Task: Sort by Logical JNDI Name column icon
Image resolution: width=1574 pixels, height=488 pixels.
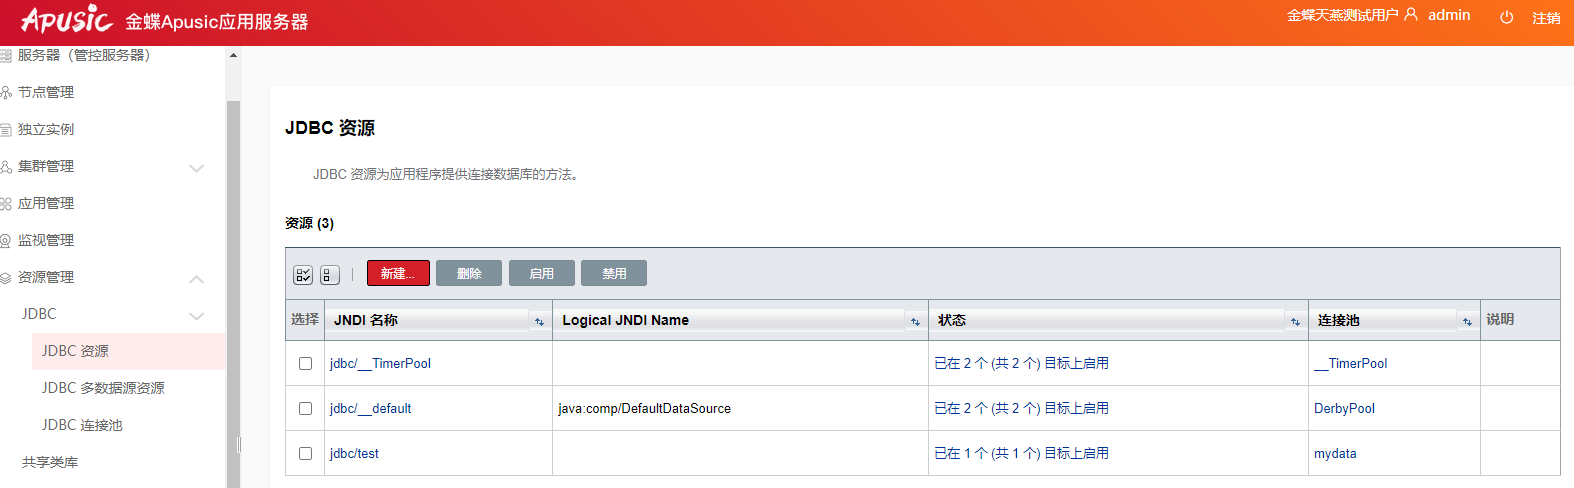Action: pyautogui.click(x=915, y=321)
